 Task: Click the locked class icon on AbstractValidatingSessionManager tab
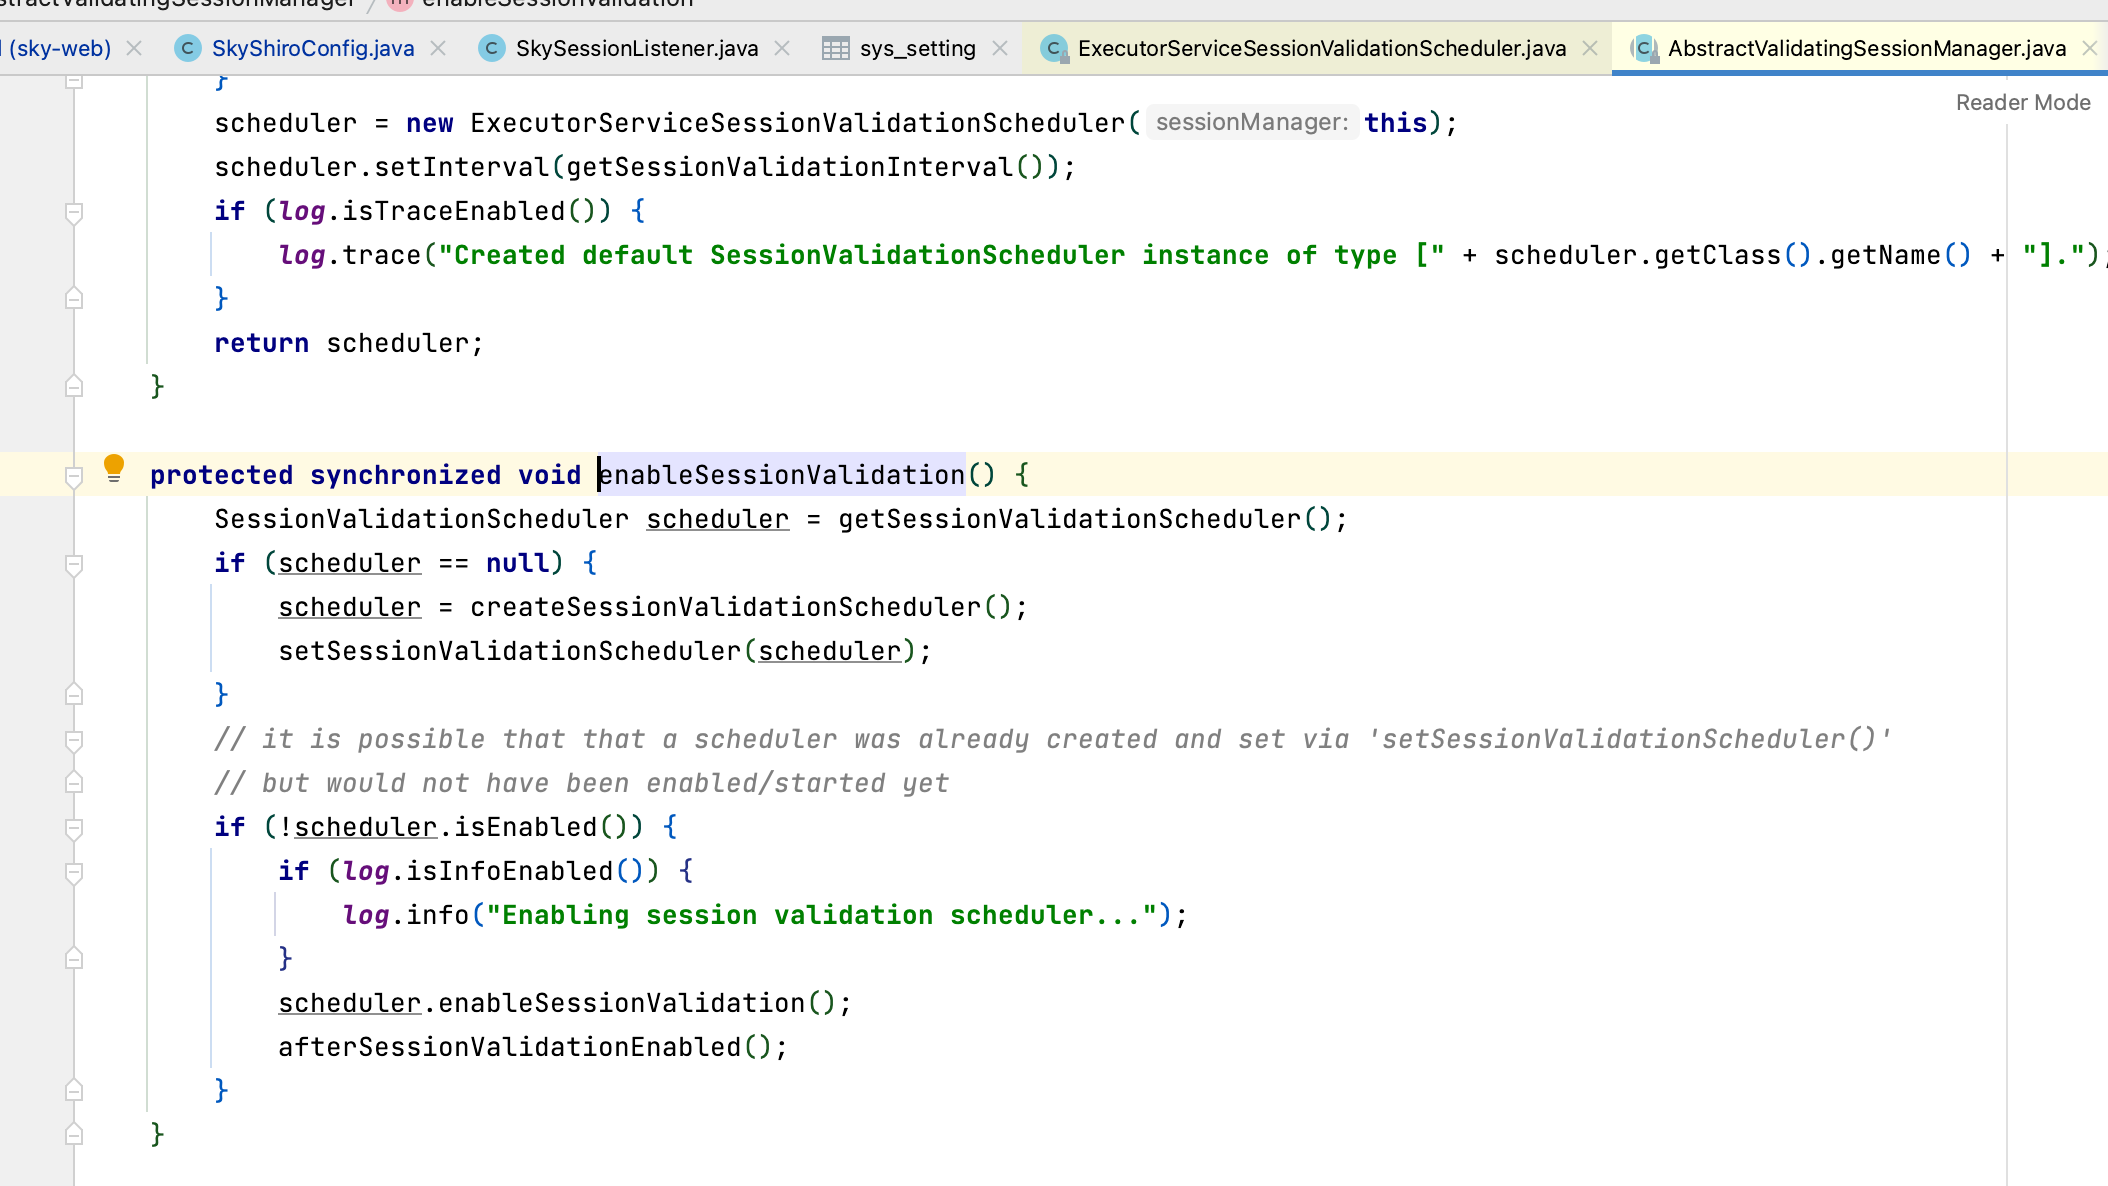tap(1644, 48)
